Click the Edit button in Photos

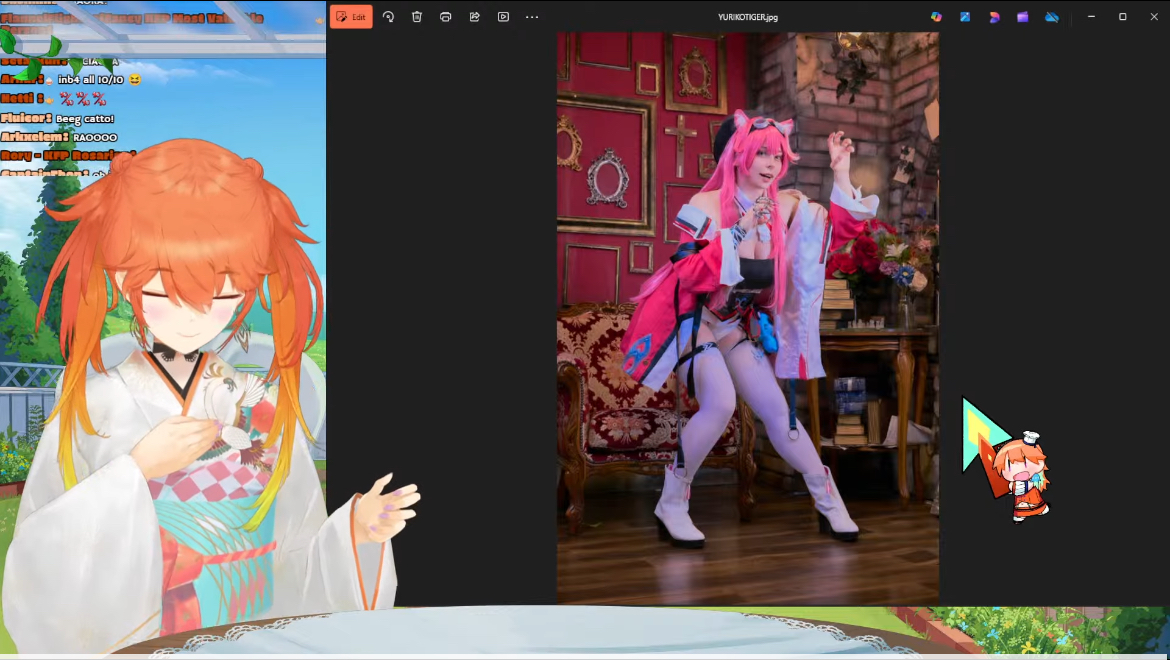[351, 16]
